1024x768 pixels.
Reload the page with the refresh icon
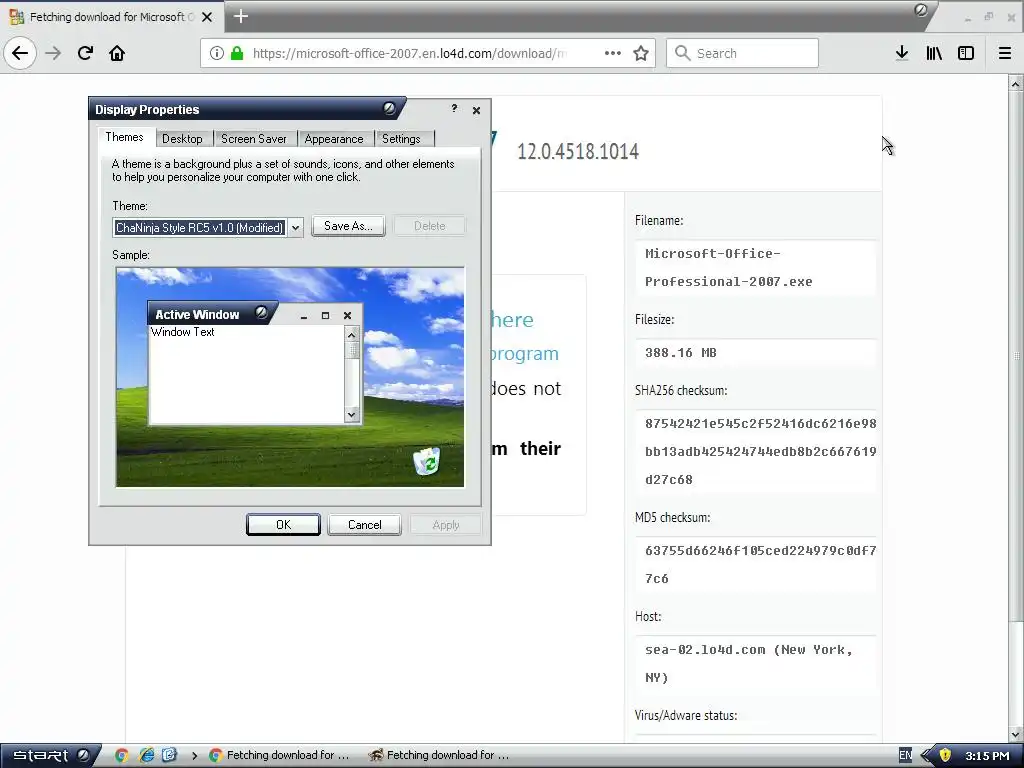point(85,53)
